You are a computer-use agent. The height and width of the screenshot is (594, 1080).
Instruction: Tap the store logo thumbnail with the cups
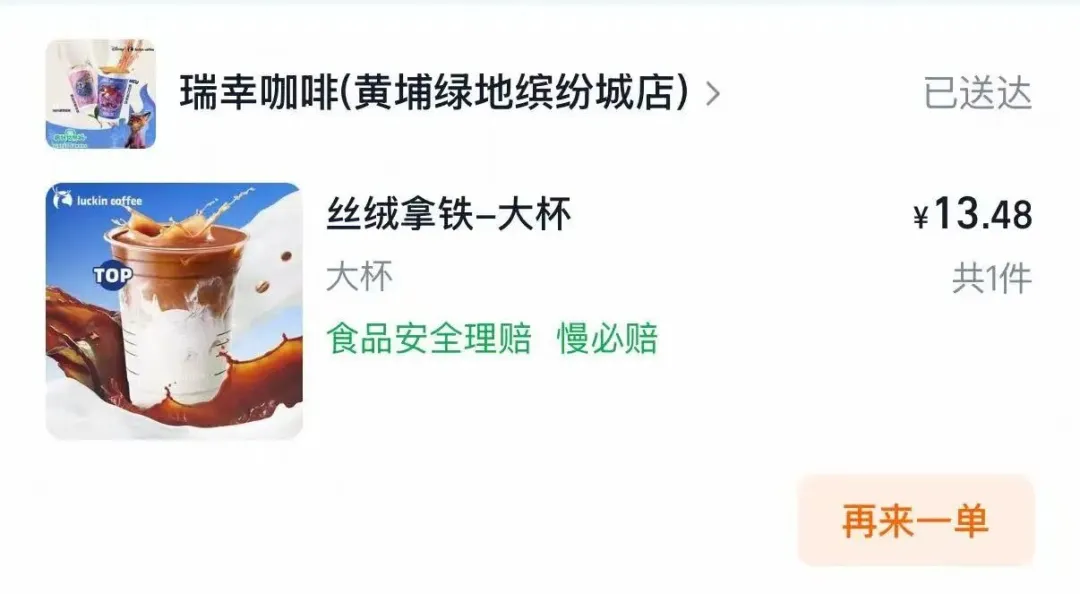(101, 94)
